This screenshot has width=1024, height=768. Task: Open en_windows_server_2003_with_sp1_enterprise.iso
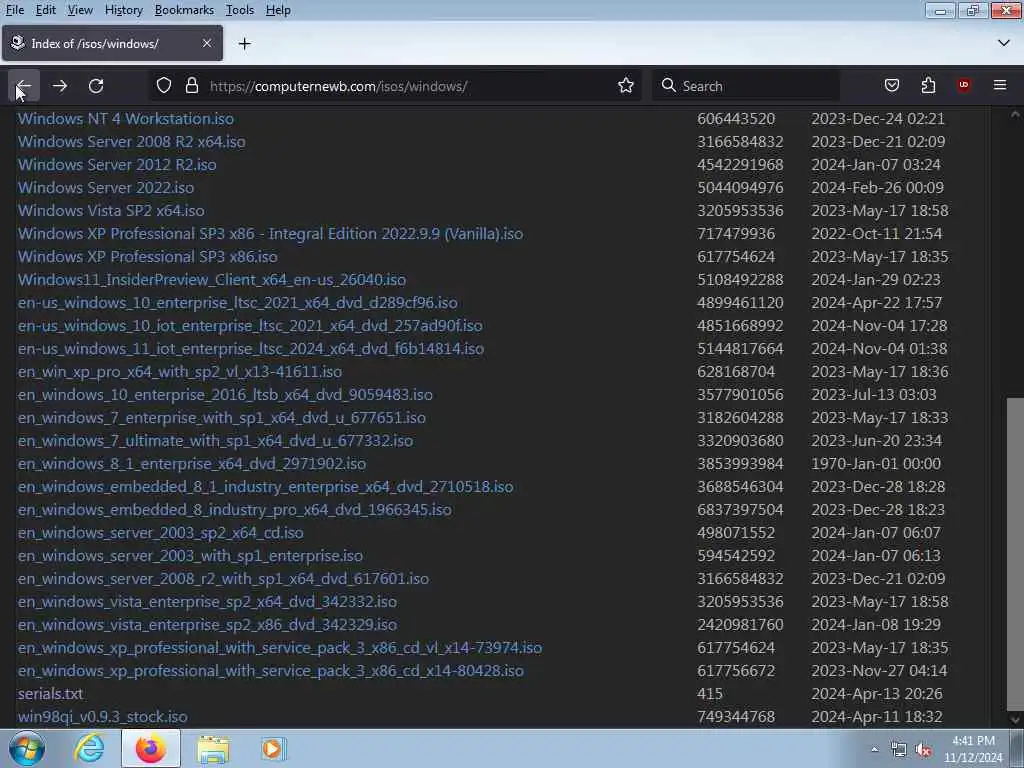190,556
